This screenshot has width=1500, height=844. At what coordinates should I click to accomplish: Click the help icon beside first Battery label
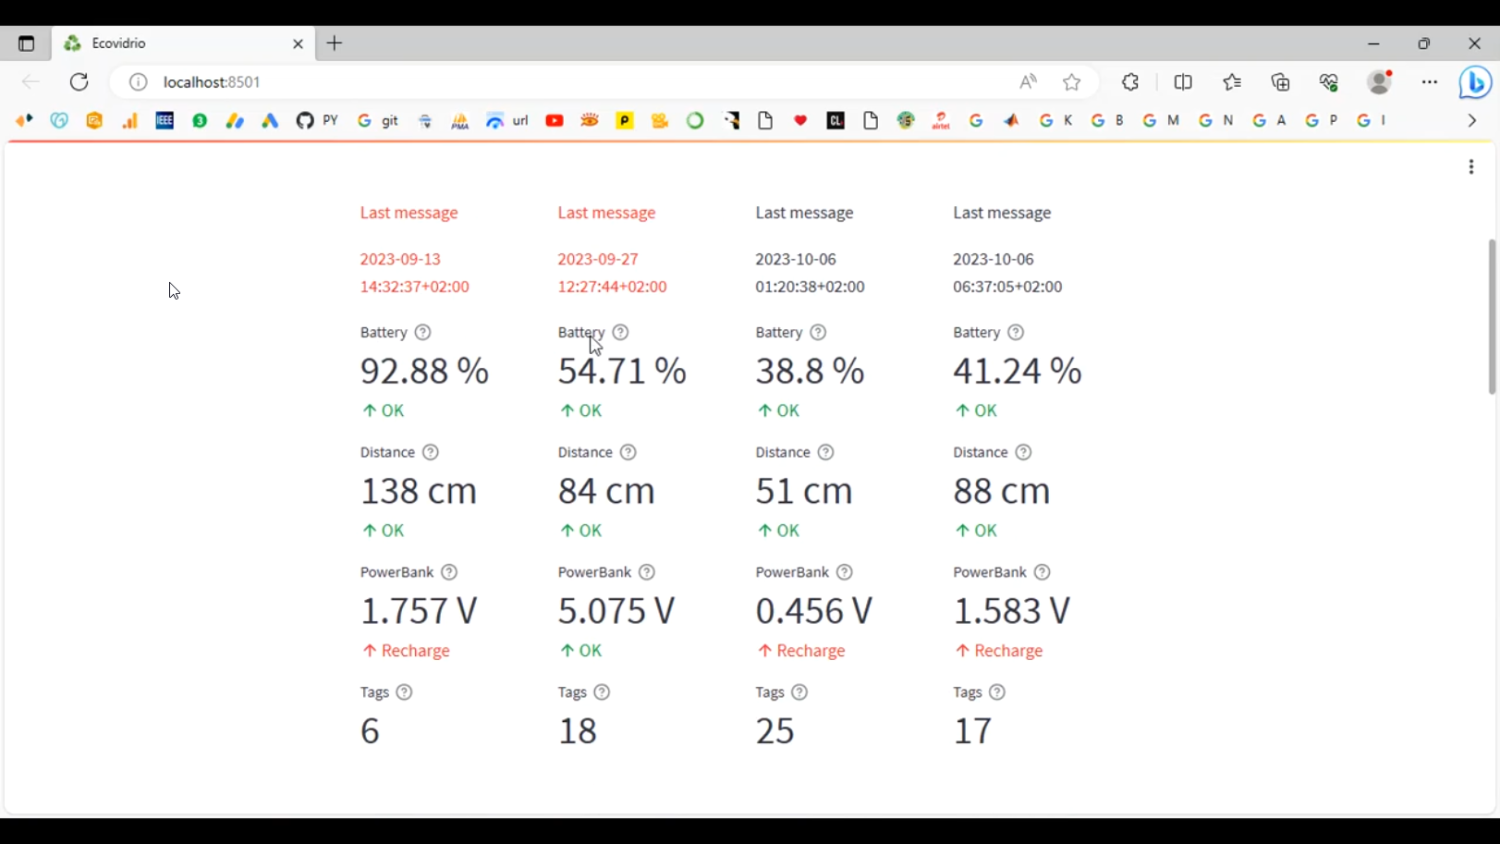tap(423, 332)
